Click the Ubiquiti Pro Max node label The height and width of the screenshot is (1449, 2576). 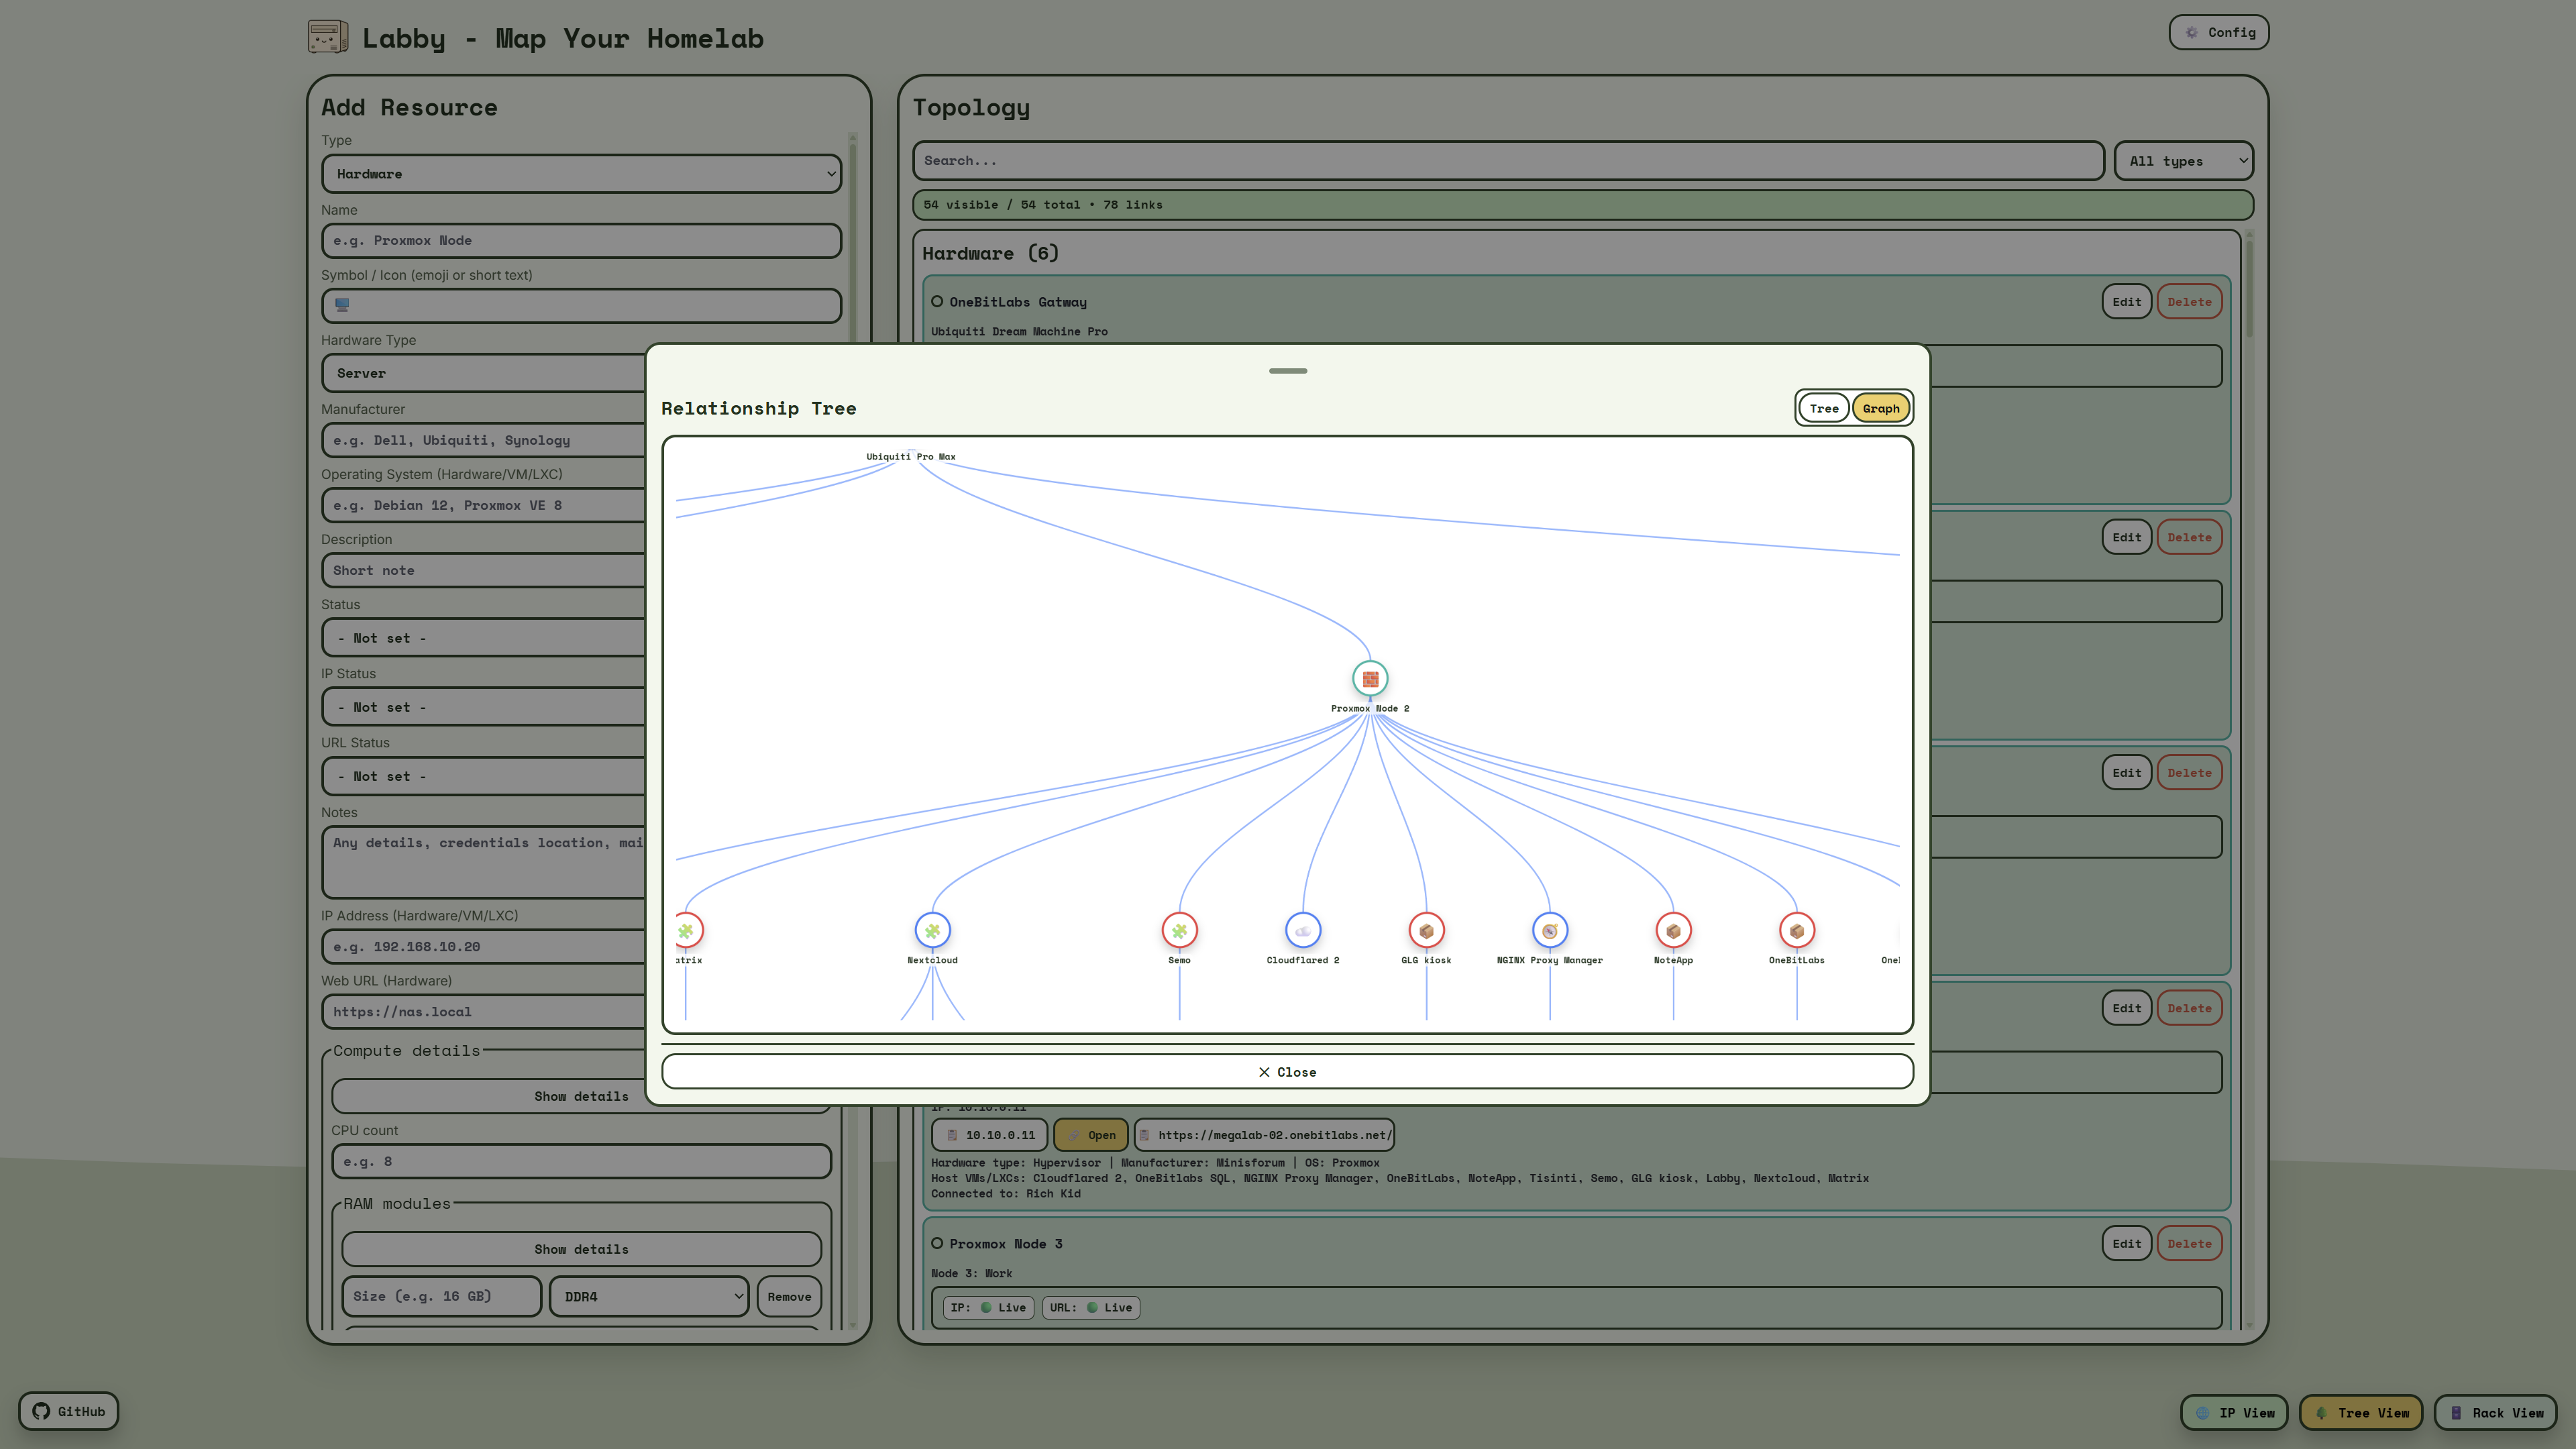tap(910, 456)
